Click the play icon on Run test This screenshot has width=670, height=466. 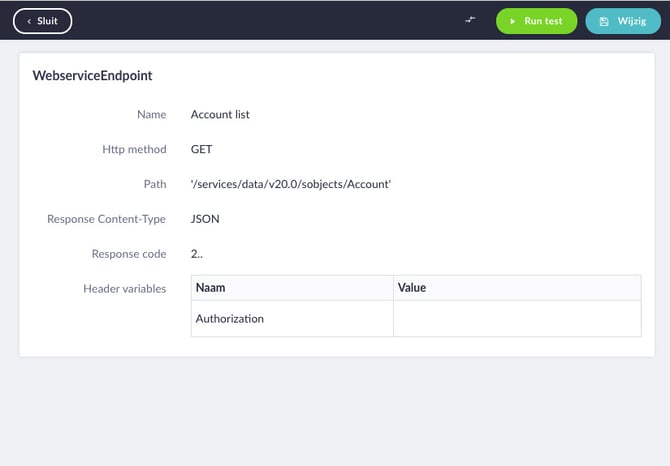point(513,21)
